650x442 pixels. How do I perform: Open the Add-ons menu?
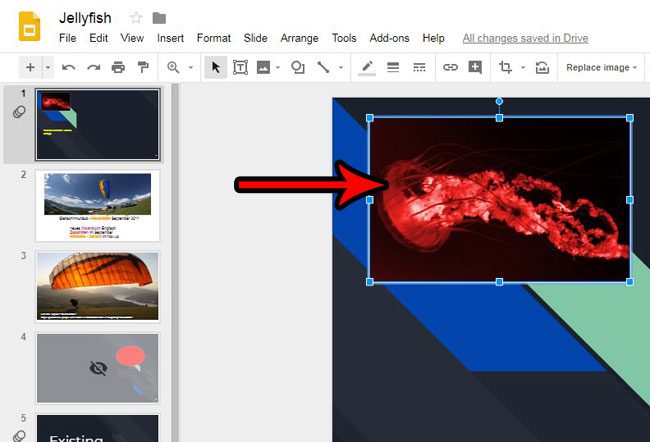[x=389, y=38]
